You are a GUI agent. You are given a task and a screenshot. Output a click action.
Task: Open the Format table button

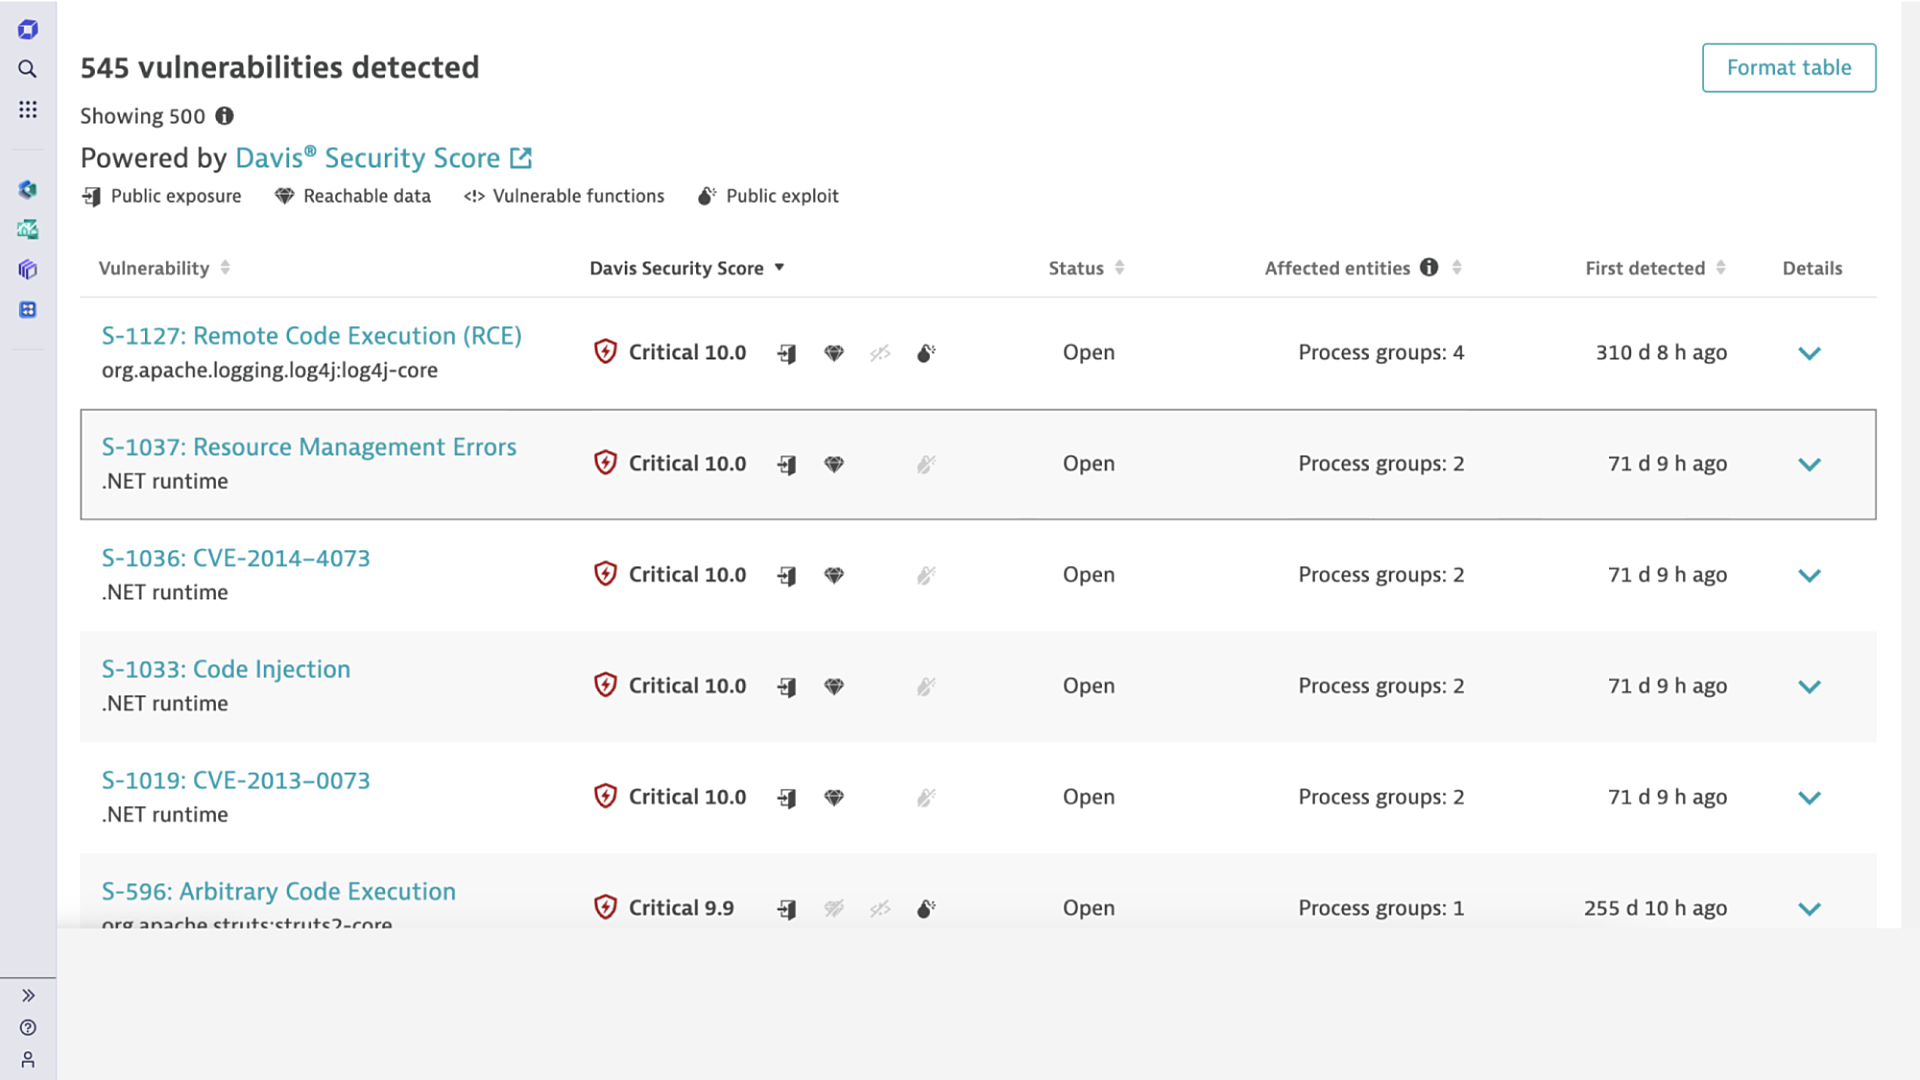(1789, 67)
